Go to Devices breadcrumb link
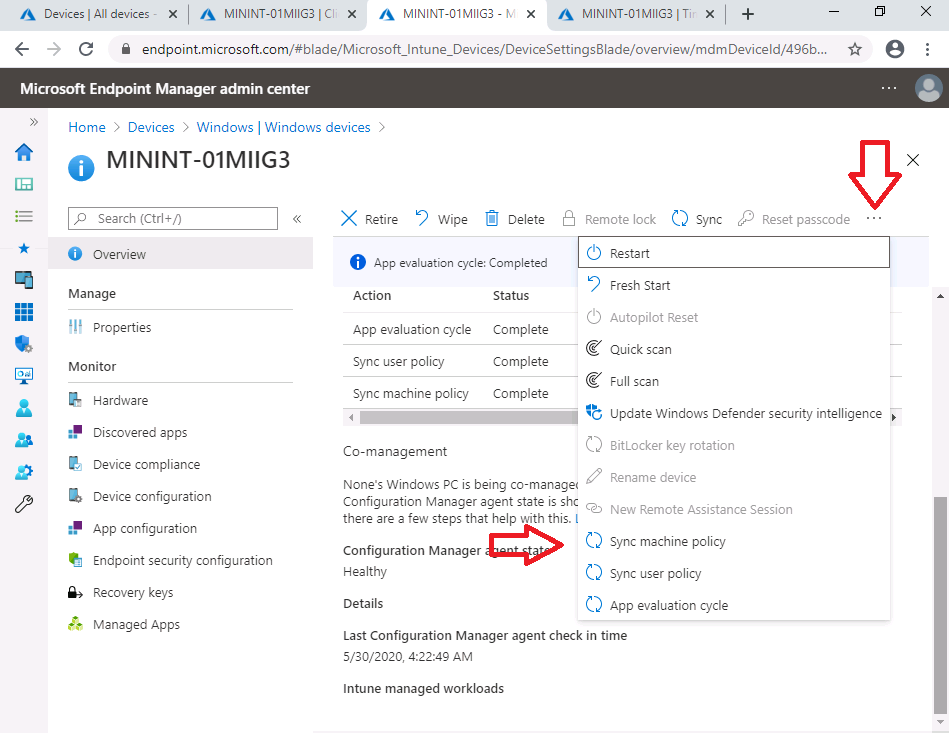Screen dimensions: 949x733 [151, 127]
